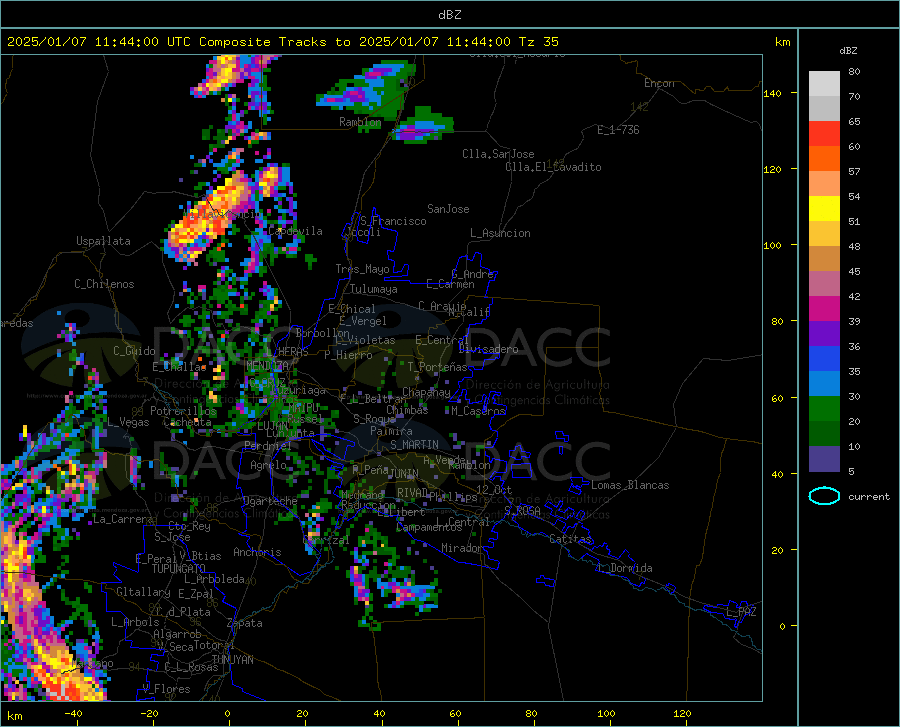Select the 'Clla.SanJose' map label

pyautogui.click(x=498, y=154)
